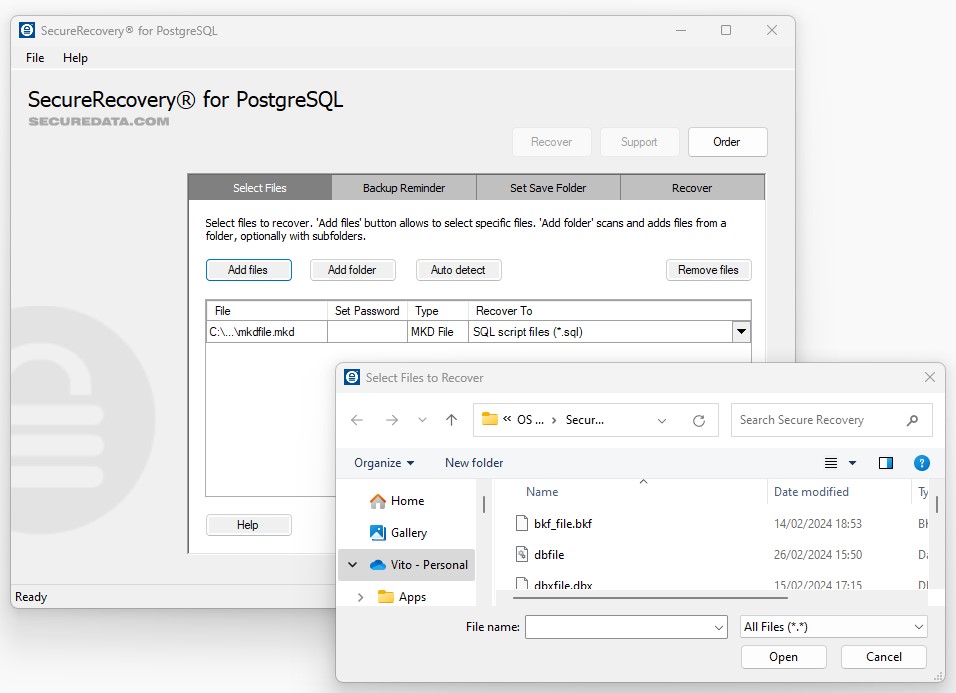Click the Back arrow in file dialog
Screen dimensions: 956x693
coord(357,421)
